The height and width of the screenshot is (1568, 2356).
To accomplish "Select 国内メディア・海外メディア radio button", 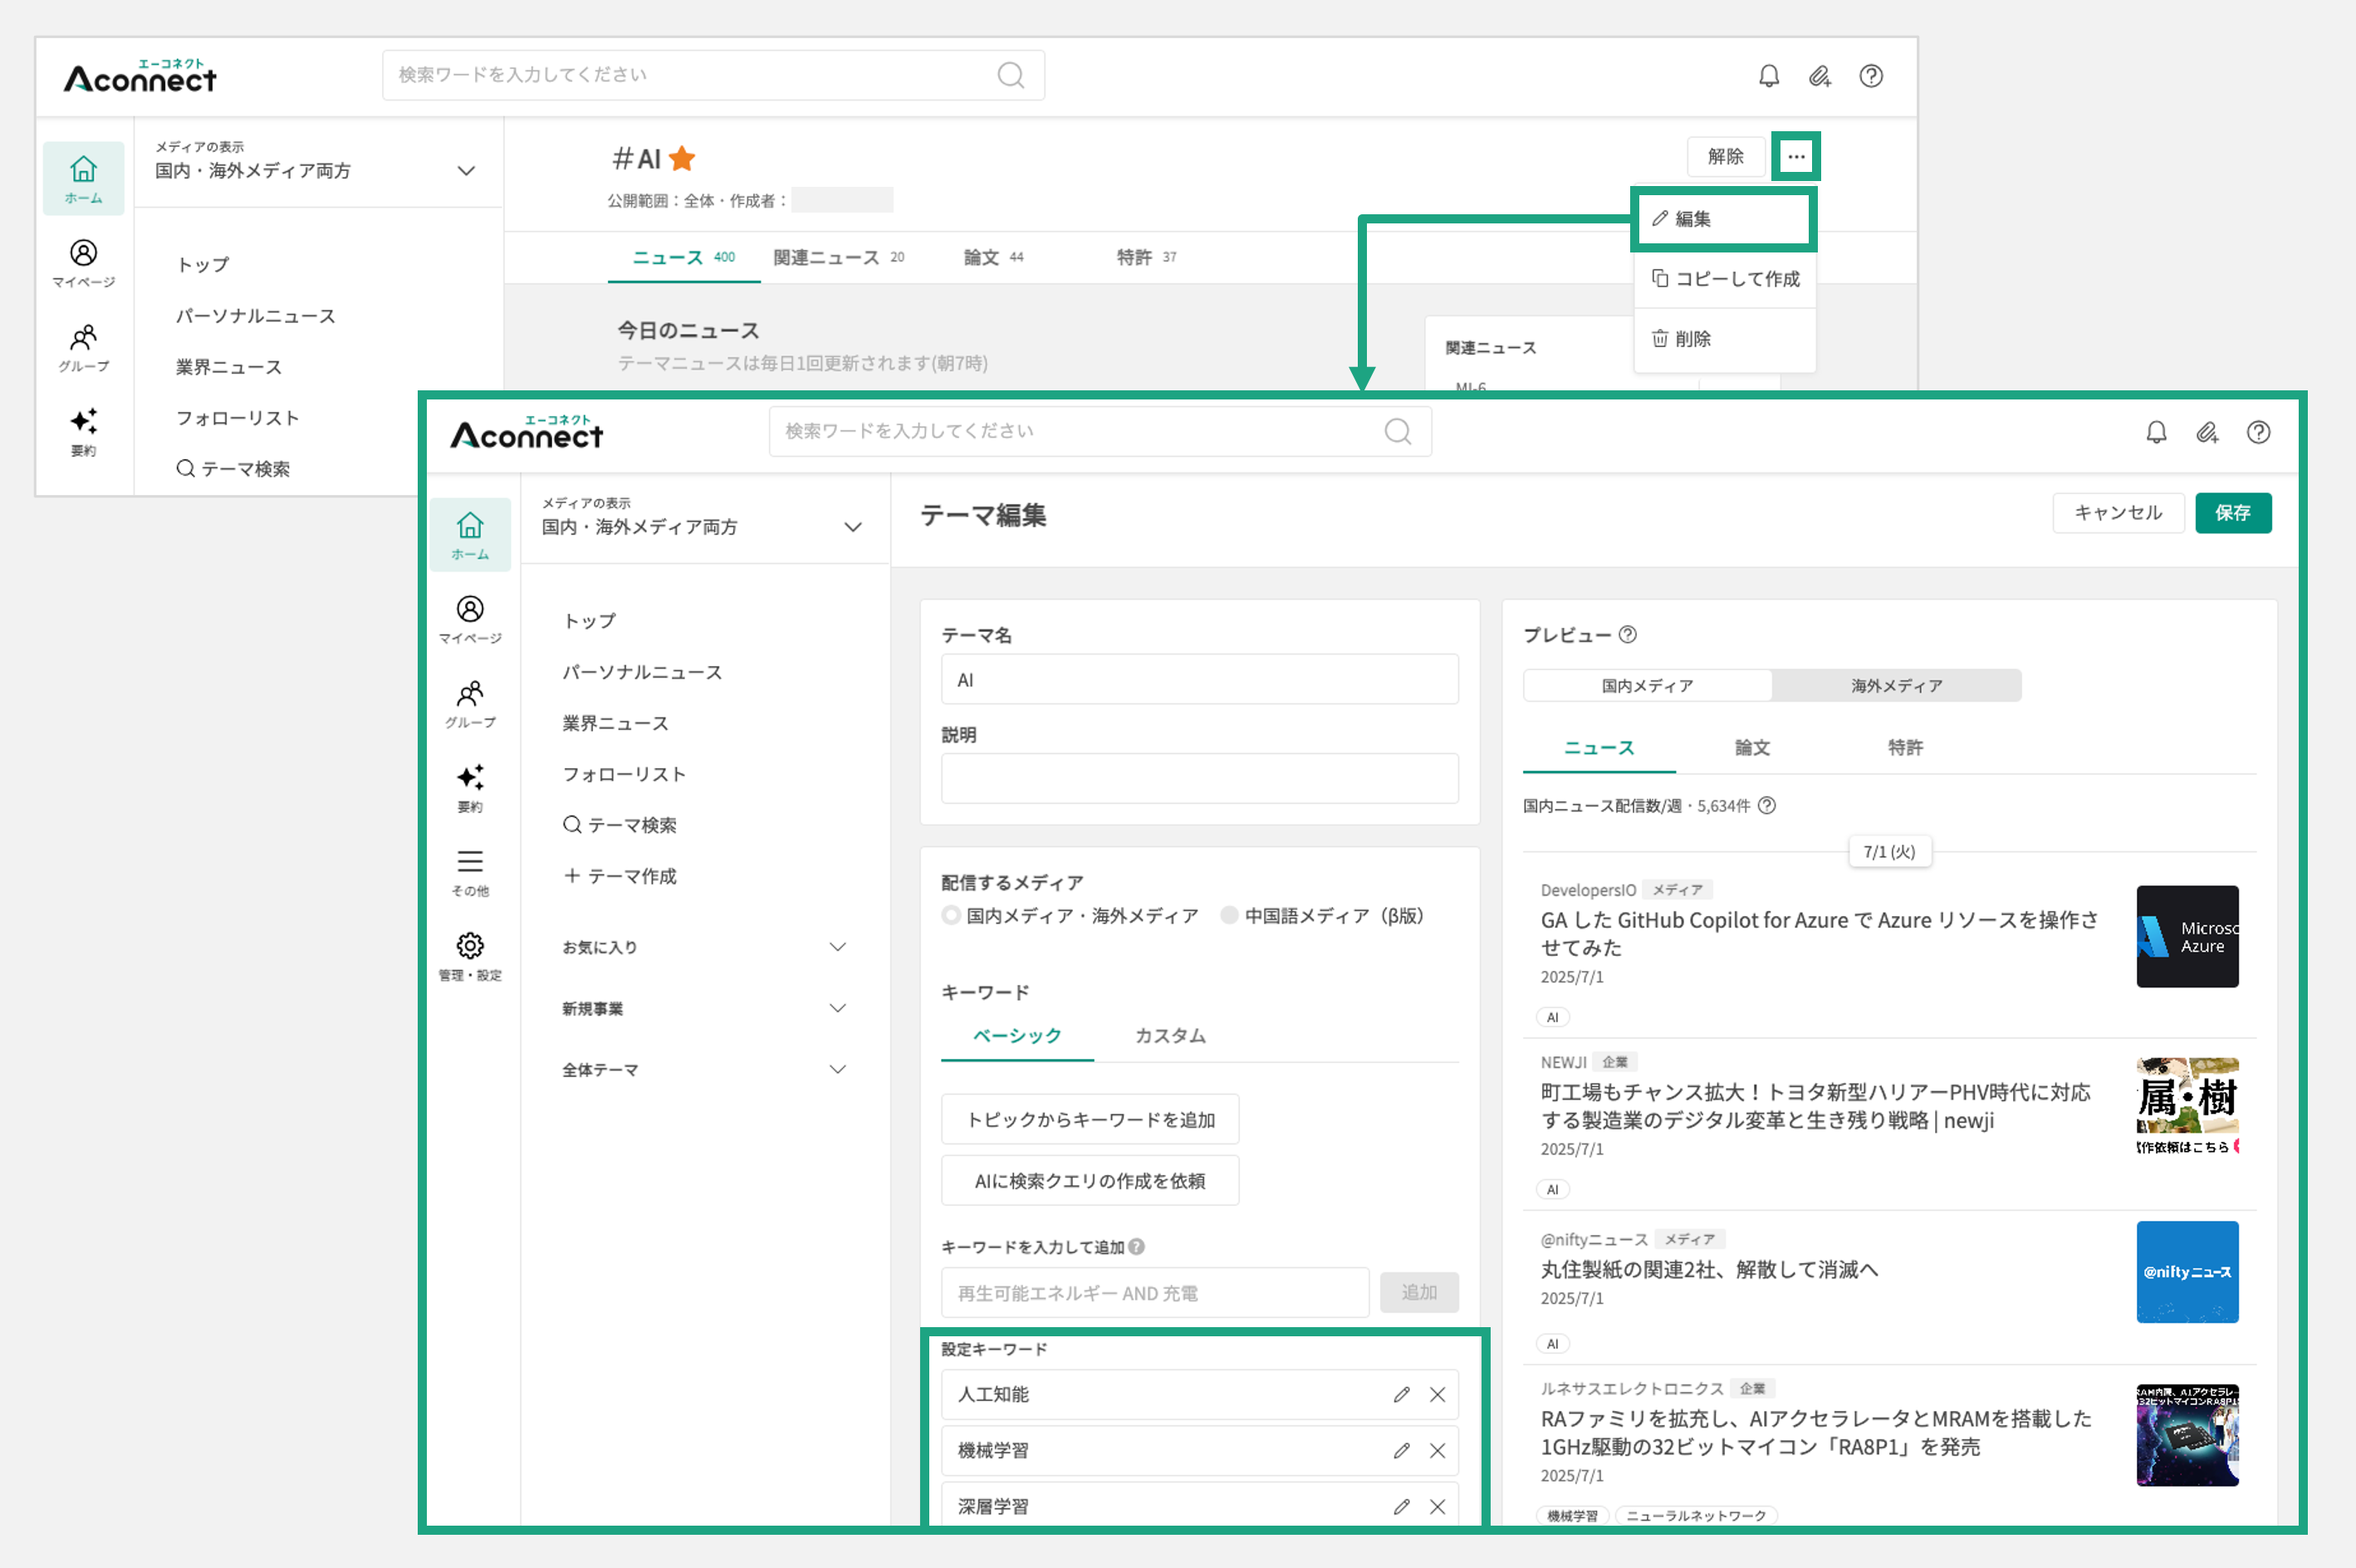I will pyautogui.click(x=951, y=915).
